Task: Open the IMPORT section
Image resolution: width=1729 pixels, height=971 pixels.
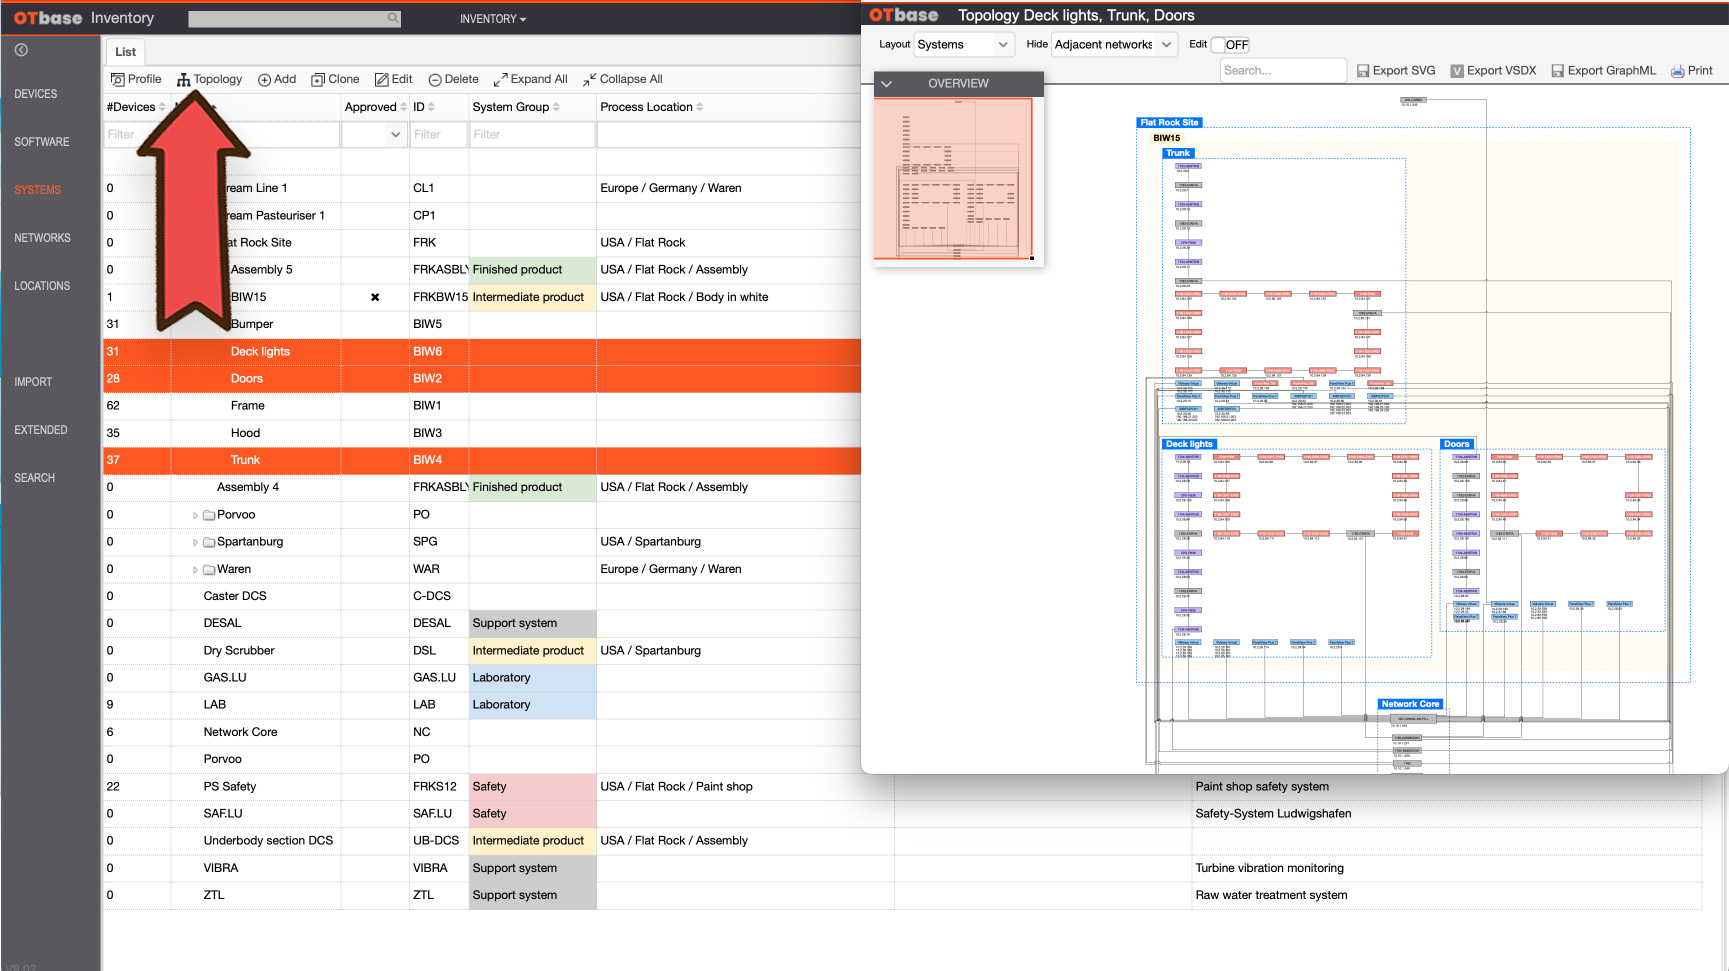Action: [33, 382]
